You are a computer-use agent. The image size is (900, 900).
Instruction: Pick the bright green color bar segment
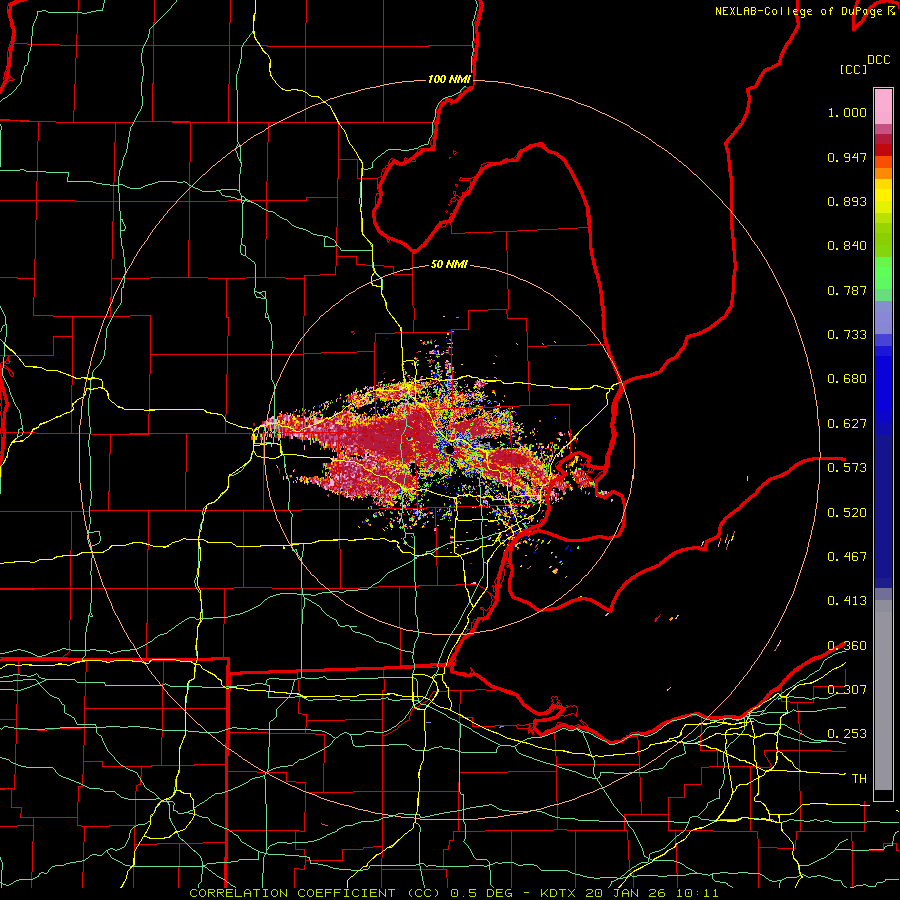click(x=883, y=272)
